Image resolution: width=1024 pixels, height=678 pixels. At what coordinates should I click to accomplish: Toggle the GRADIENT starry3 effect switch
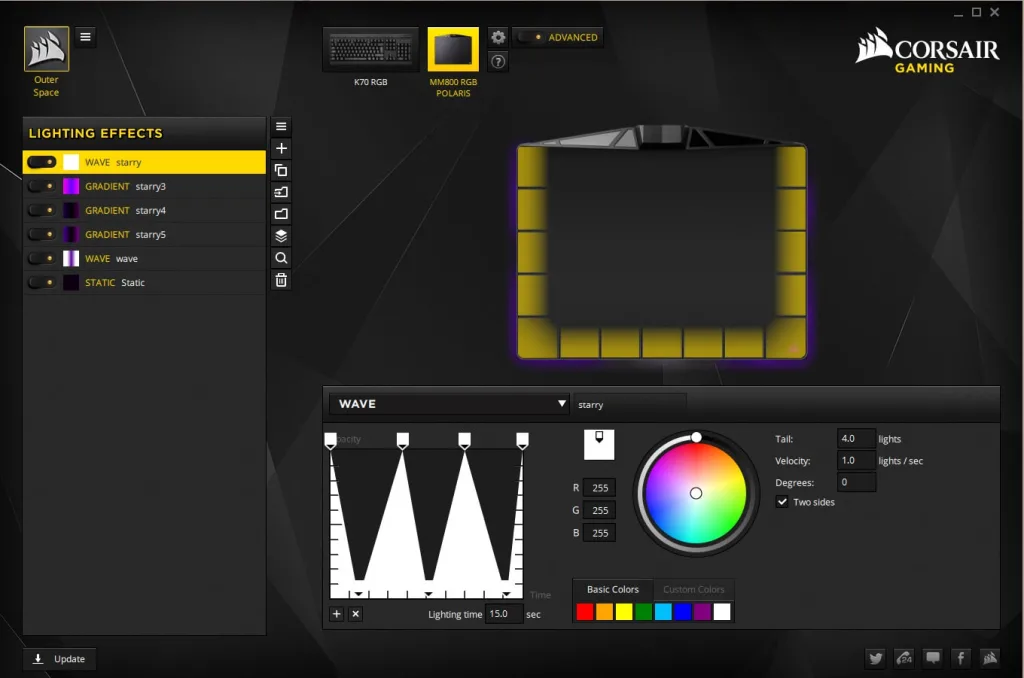[42, 186]
